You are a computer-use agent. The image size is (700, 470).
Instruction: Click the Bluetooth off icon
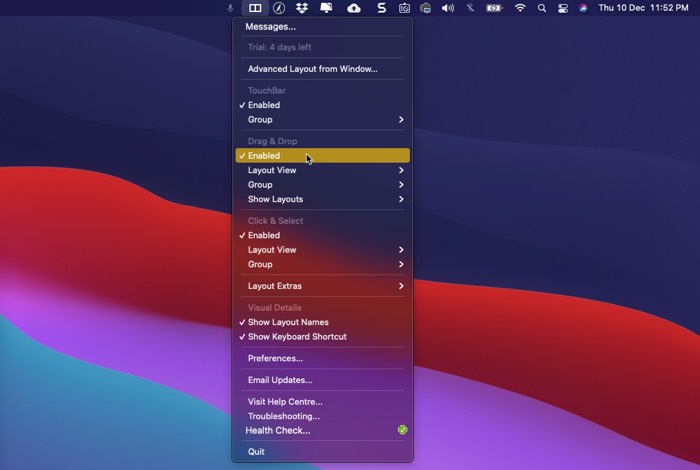coord(470,8)
